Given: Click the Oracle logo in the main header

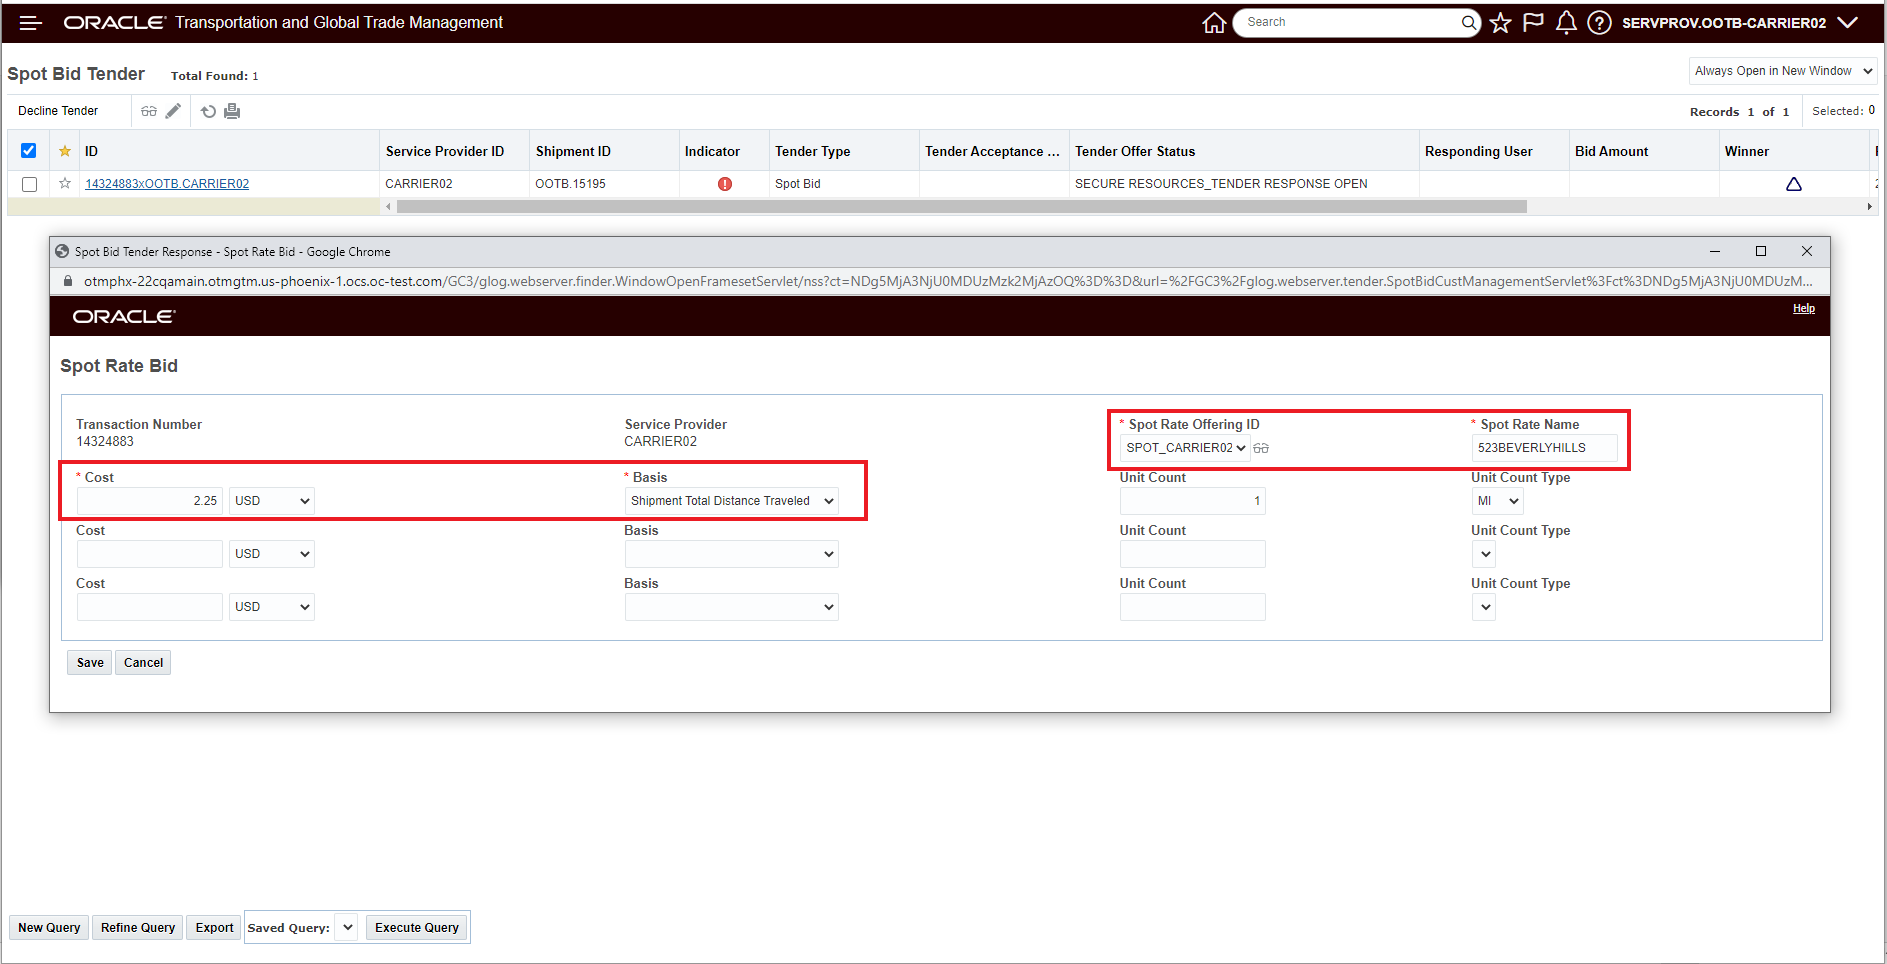Looking at the screenshot, I should click(114, 22).
